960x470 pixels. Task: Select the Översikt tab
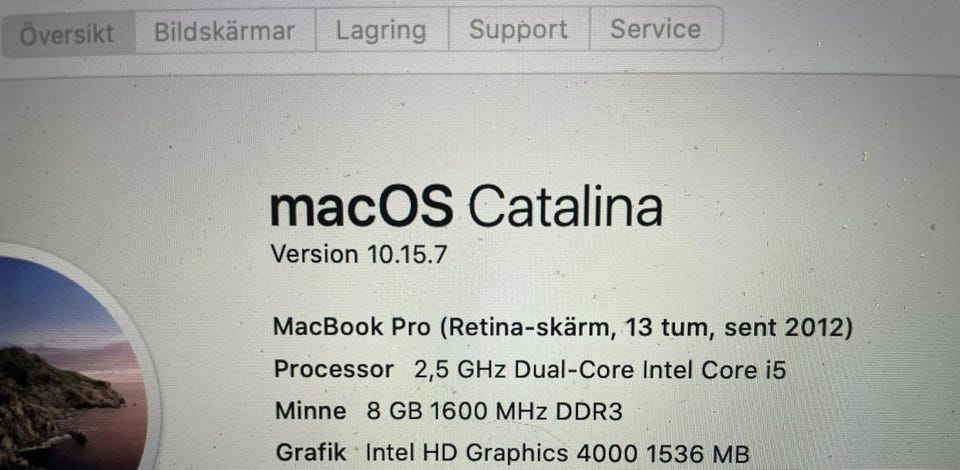point(67,32)
